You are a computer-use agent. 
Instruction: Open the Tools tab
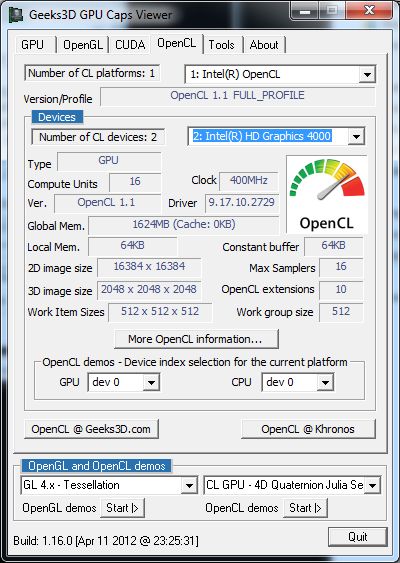point(222,45)
